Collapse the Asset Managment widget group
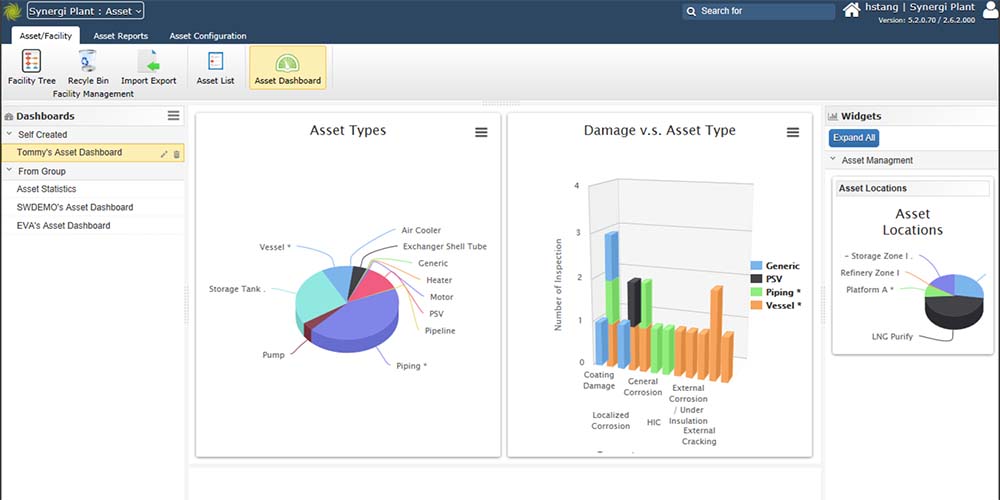Image resolution: width=1000 pixels, height=500 pixels. pos(833,160)
